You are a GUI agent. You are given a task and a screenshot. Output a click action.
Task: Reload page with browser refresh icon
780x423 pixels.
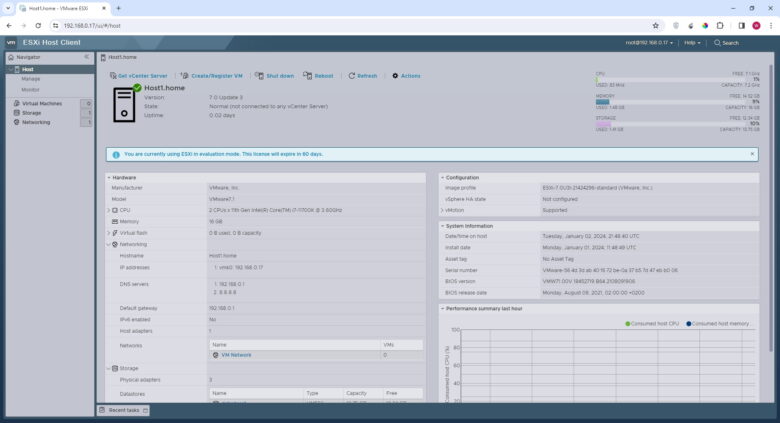tap(38, 26)
